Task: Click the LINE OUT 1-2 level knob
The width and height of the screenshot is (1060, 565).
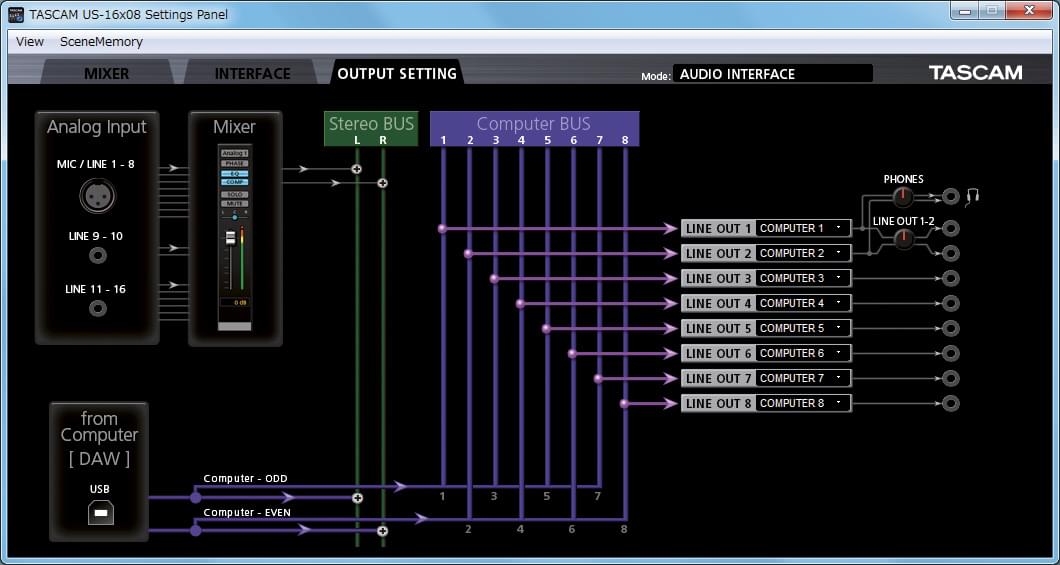Action: [x=904, y=239]
